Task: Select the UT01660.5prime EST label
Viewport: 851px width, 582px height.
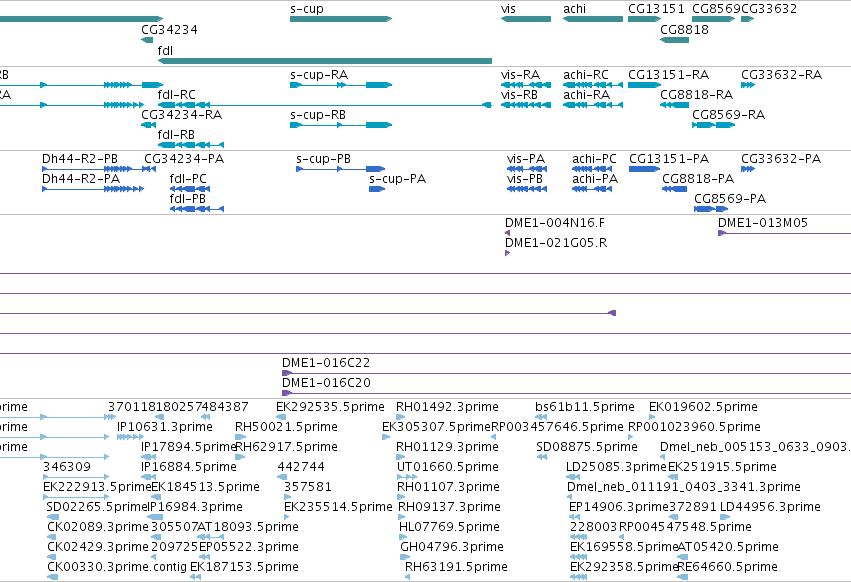Action: click(448, 467)
